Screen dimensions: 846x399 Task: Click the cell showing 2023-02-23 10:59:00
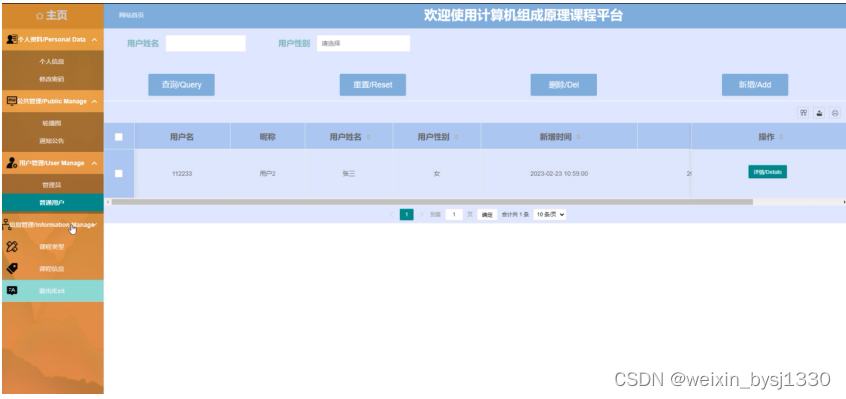(x=559, y=174)
